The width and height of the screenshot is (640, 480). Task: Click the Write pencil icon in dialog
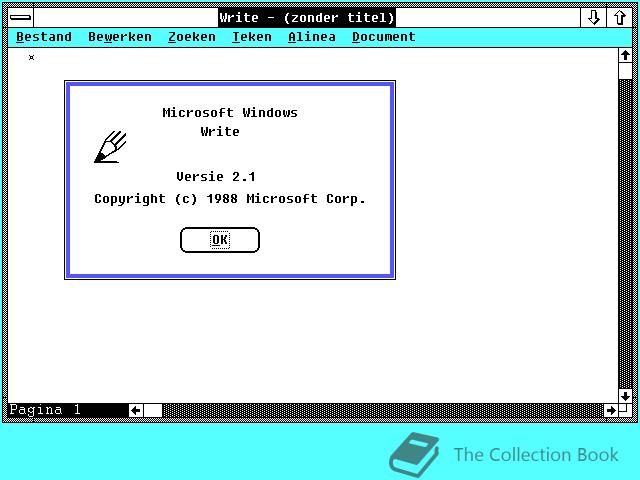(110, 147)
